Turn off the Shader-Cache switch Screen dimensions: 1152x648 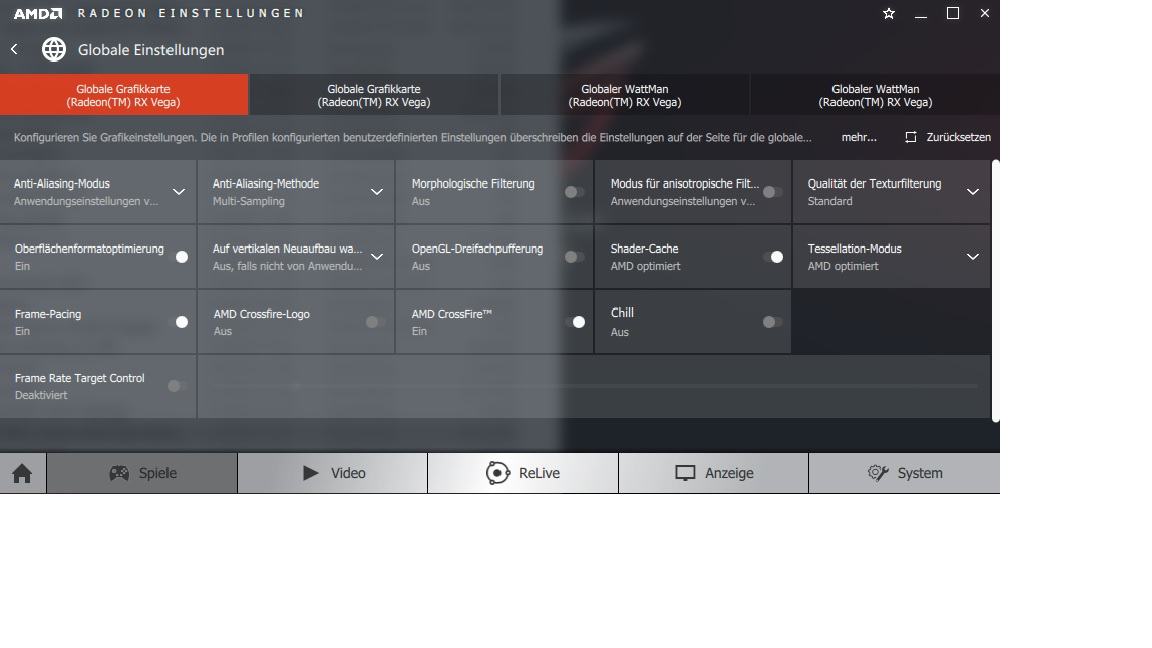pos(773,256)
